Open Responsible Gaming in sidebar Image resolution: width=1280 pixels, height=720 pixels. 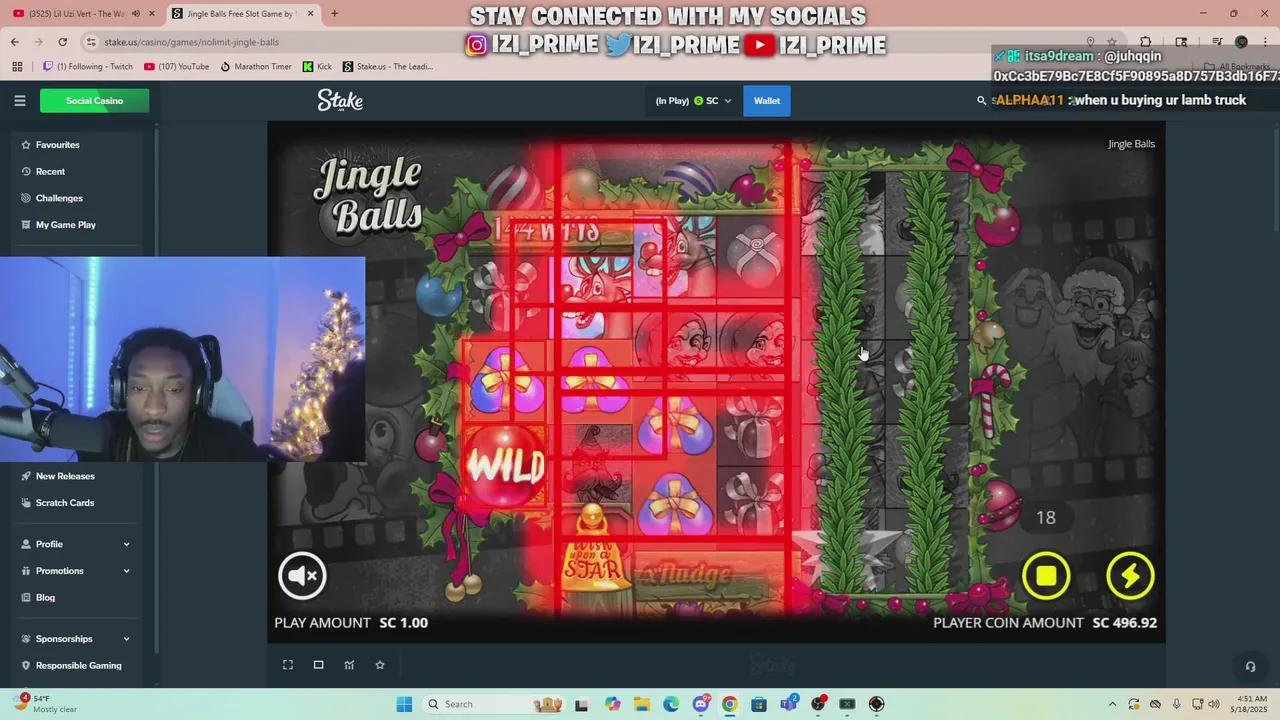77,665
